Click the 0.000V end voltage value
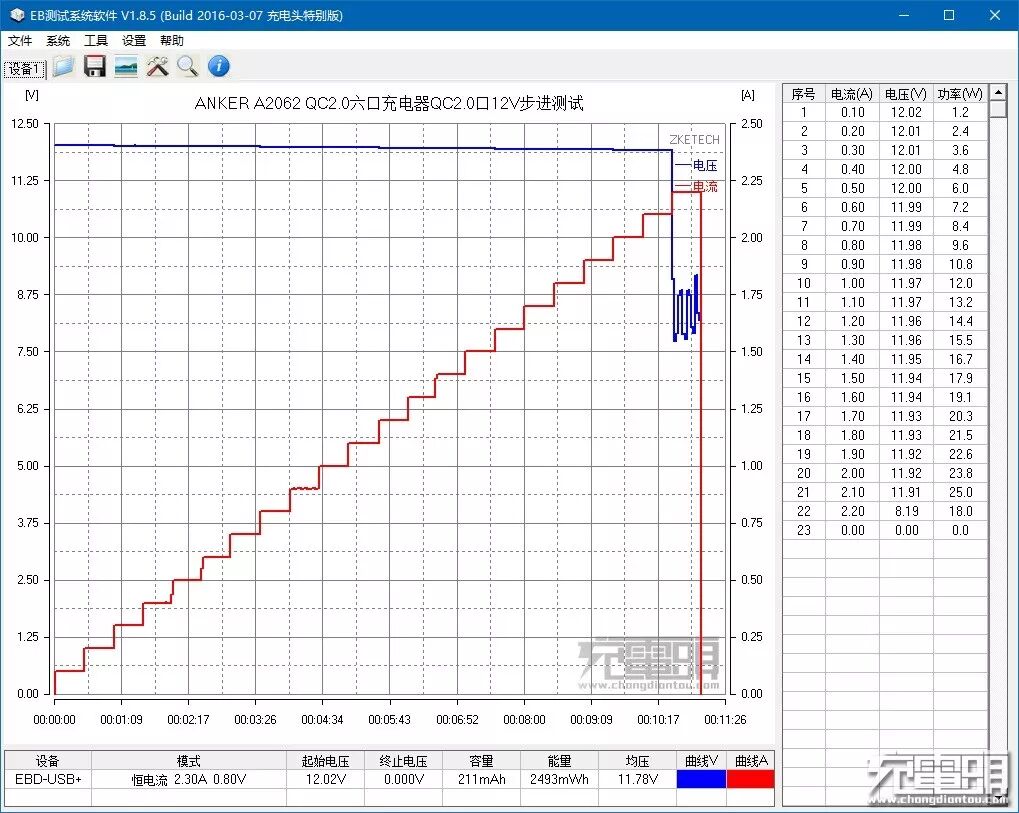The width and height of the screenshot is (1019, 813). (x=403, y=779)
